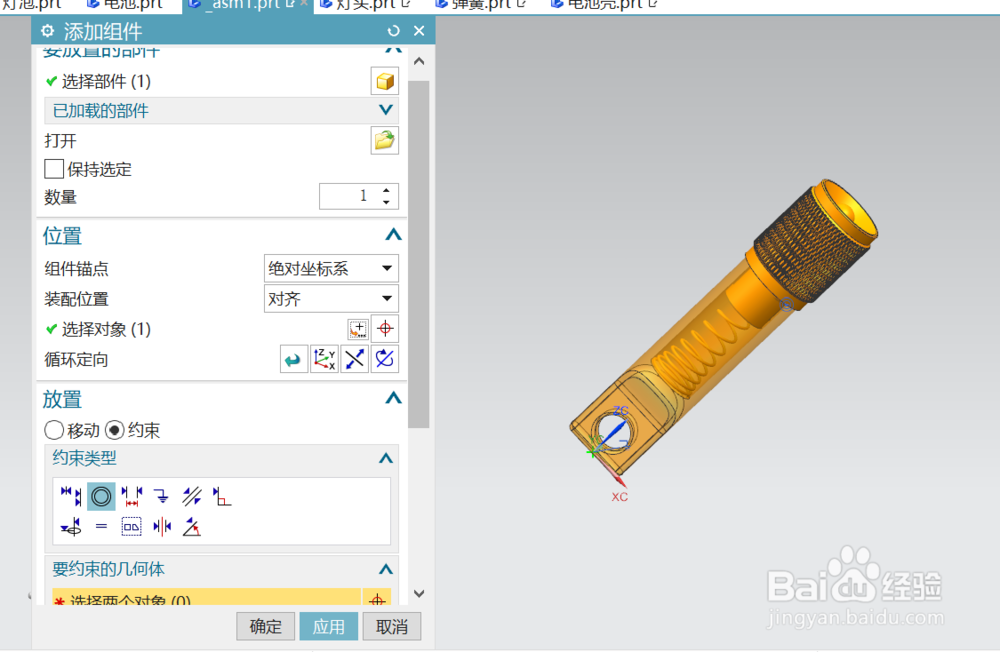Select the Distance constraint icon

[131, 496]
